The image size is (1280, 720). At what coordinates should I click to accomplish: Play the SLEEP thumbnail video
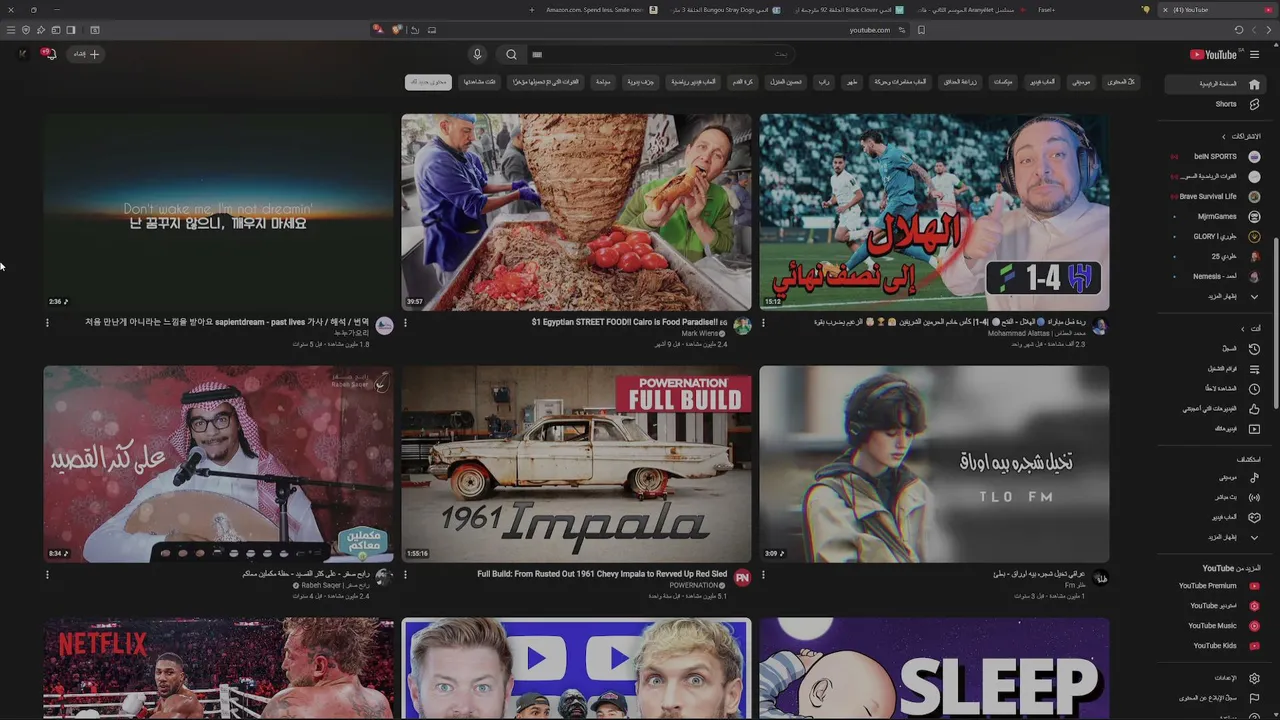click(934, 668)
